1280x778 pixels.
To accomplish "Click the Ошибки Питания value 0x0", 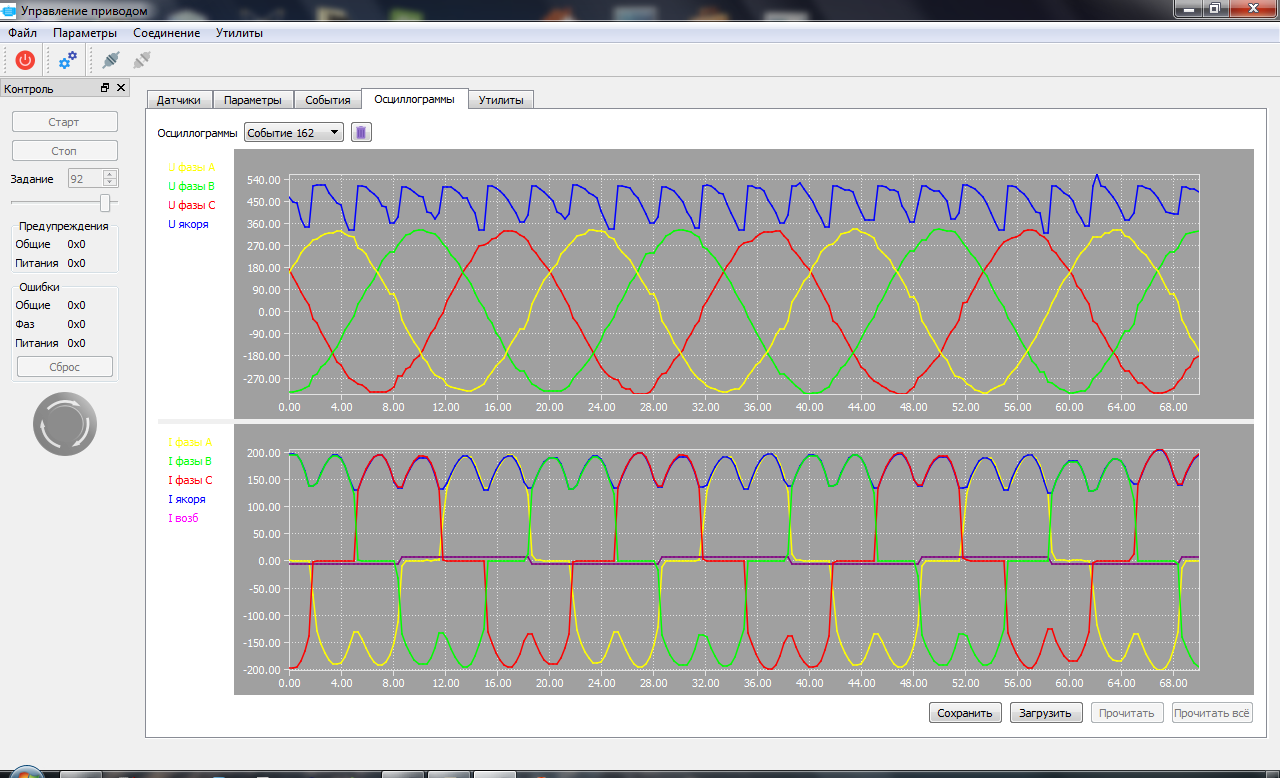I will click(x=77, y=343).
